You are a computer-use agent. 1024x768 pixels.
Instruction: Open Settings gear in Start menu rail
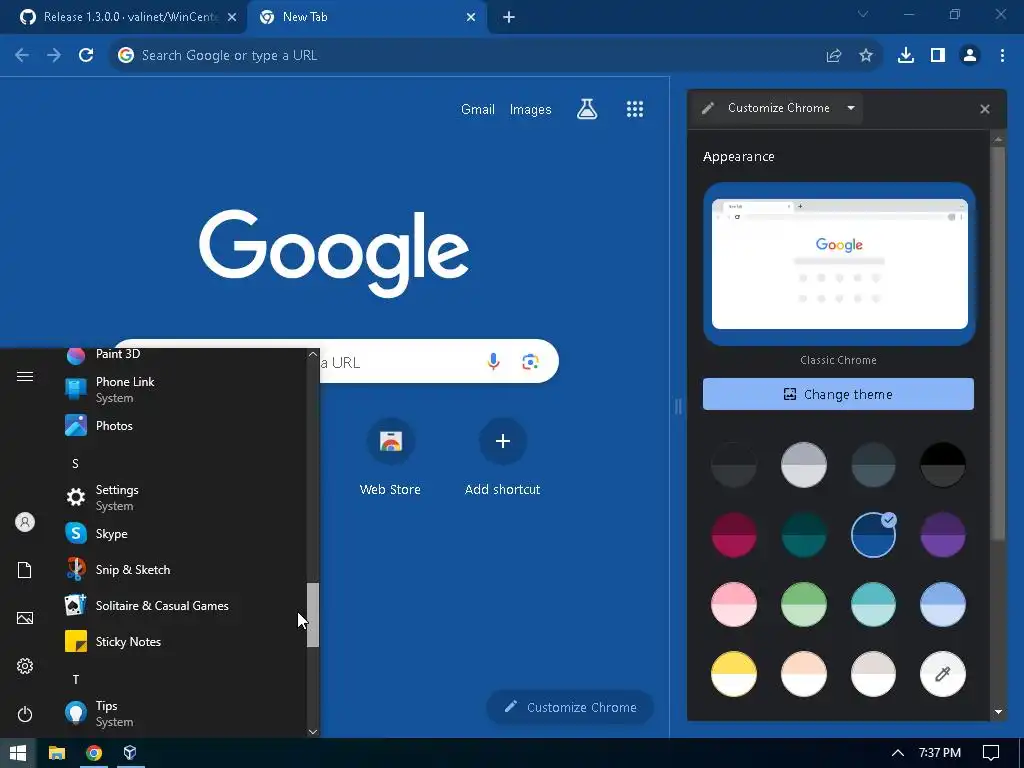pyautogui.click(x=25, y=666)
